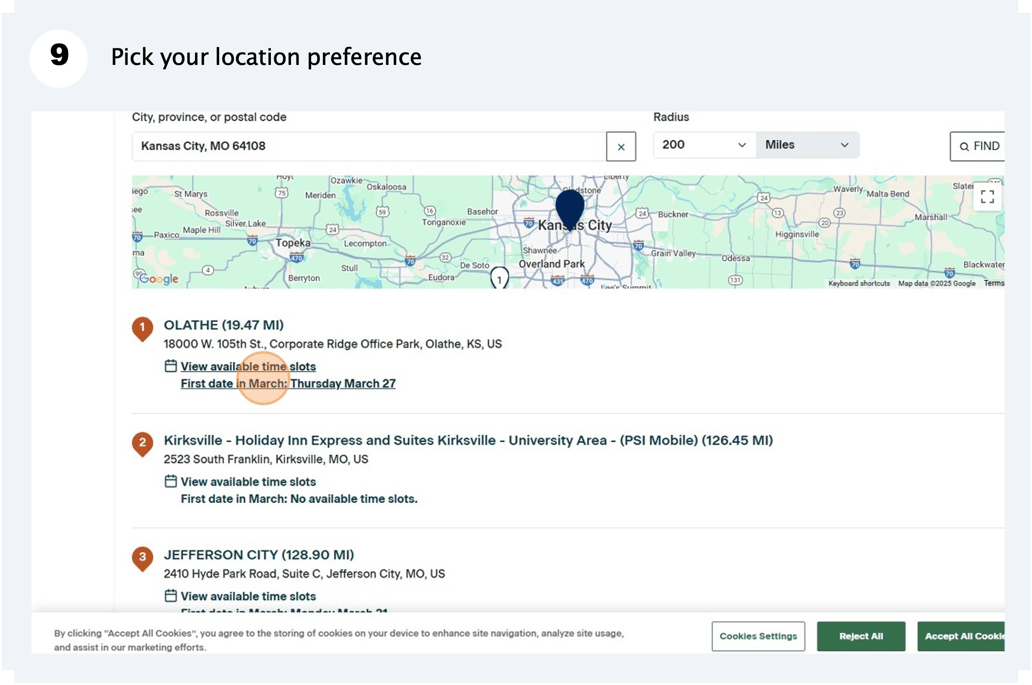
Task: Open Cookies Settings
Action: point(758,636)
